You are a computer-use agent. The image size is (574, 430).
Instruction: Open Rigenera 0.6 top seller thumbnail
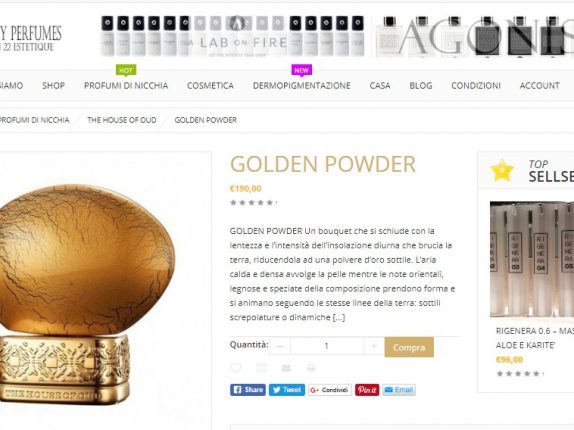[532, 259]
